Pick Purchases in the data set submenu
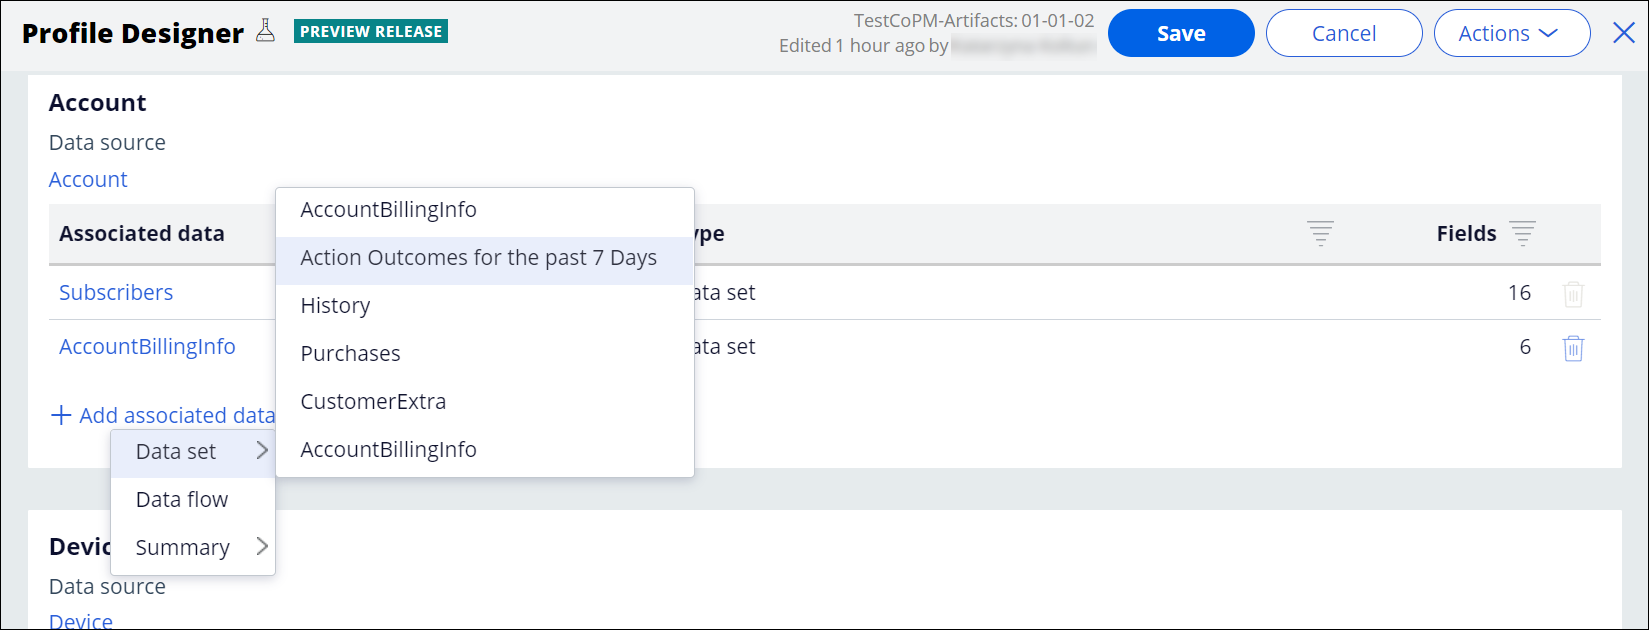This screenshot has width=1649, height=630. 350,354
